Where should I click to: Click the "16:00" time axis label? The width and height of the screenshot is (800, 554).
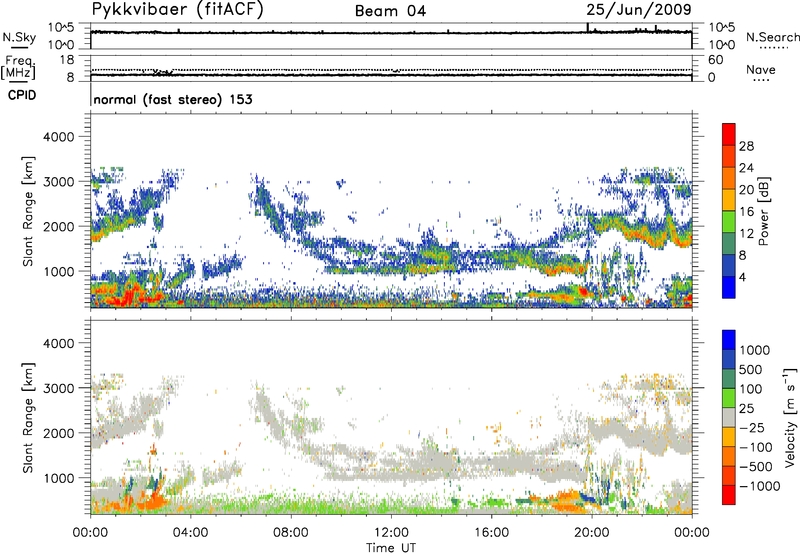coord(491,533)
